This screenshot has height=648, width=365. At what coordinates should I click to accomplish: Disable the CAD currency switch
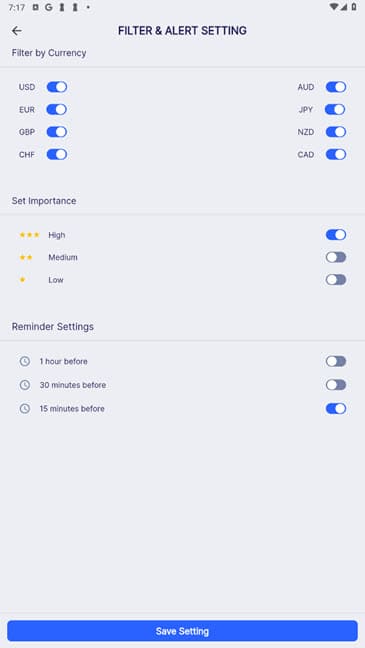point(336,155)
